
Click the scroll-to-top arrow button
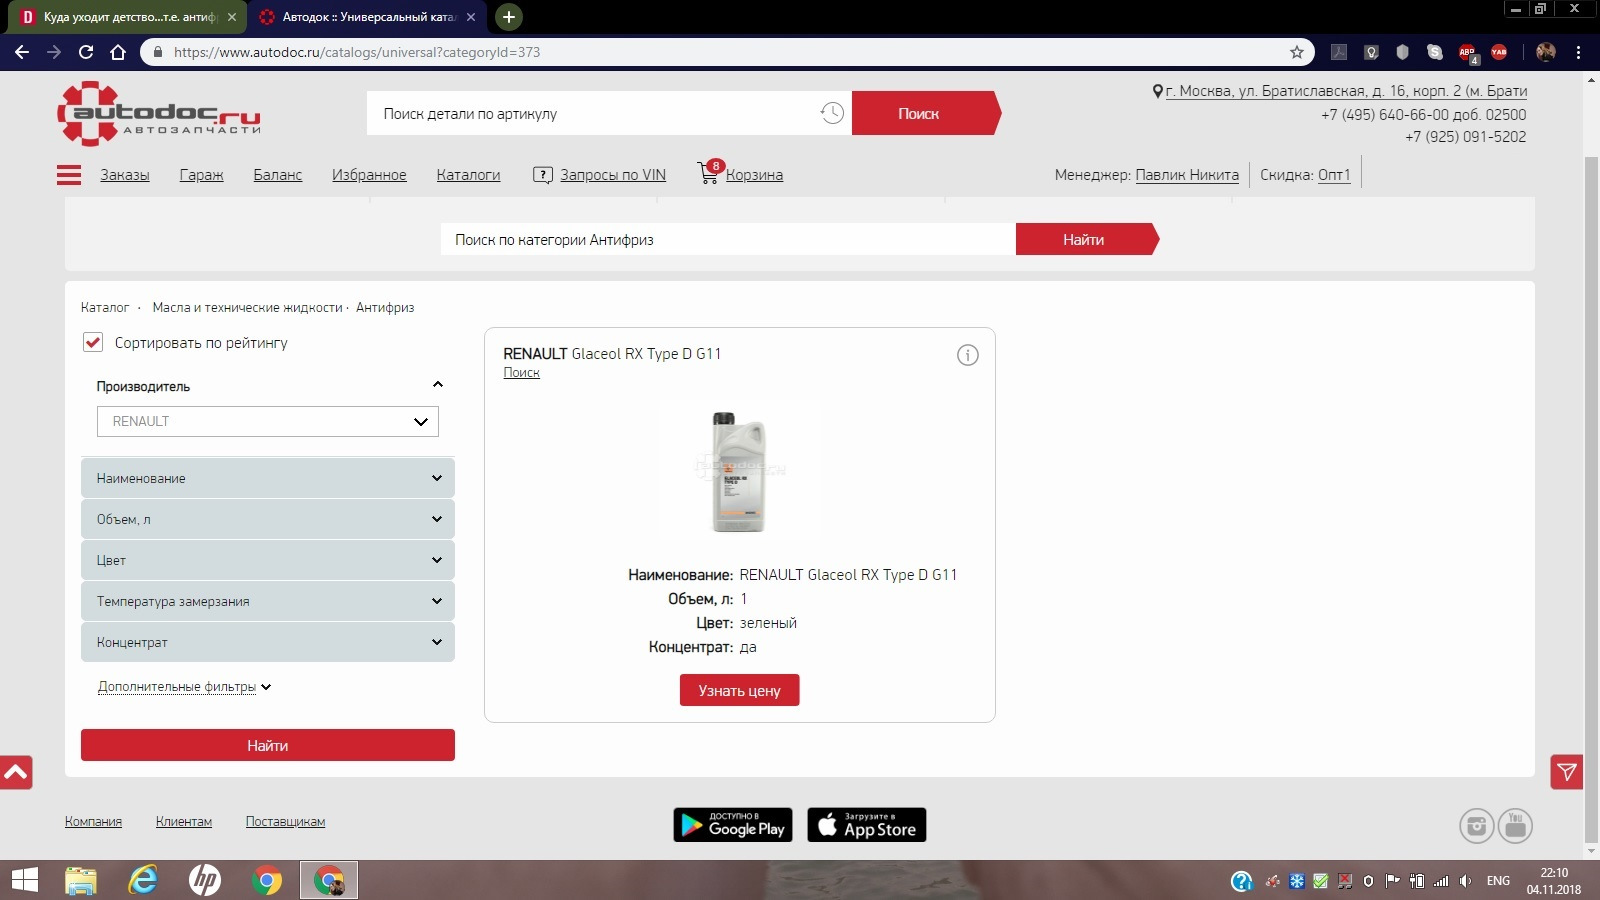point(16,772)
